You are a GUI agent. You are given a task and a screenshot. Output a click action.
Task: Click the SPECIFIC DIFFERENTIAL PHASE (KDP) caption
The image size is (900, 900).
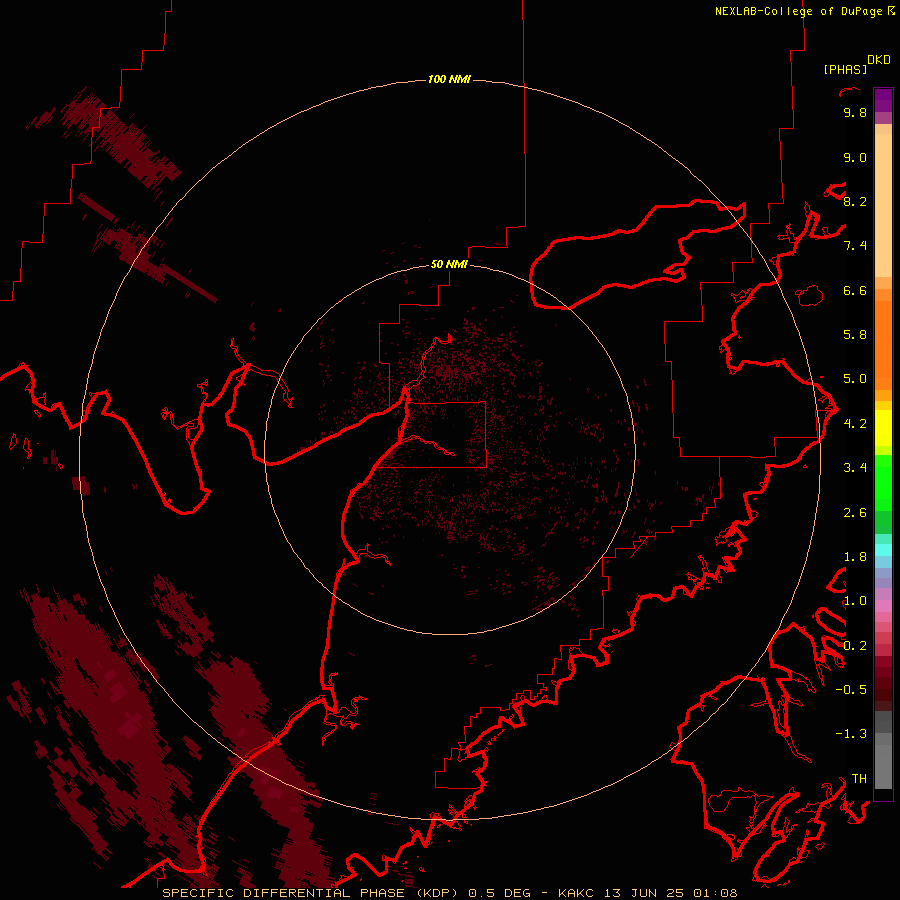pos(311,893)
